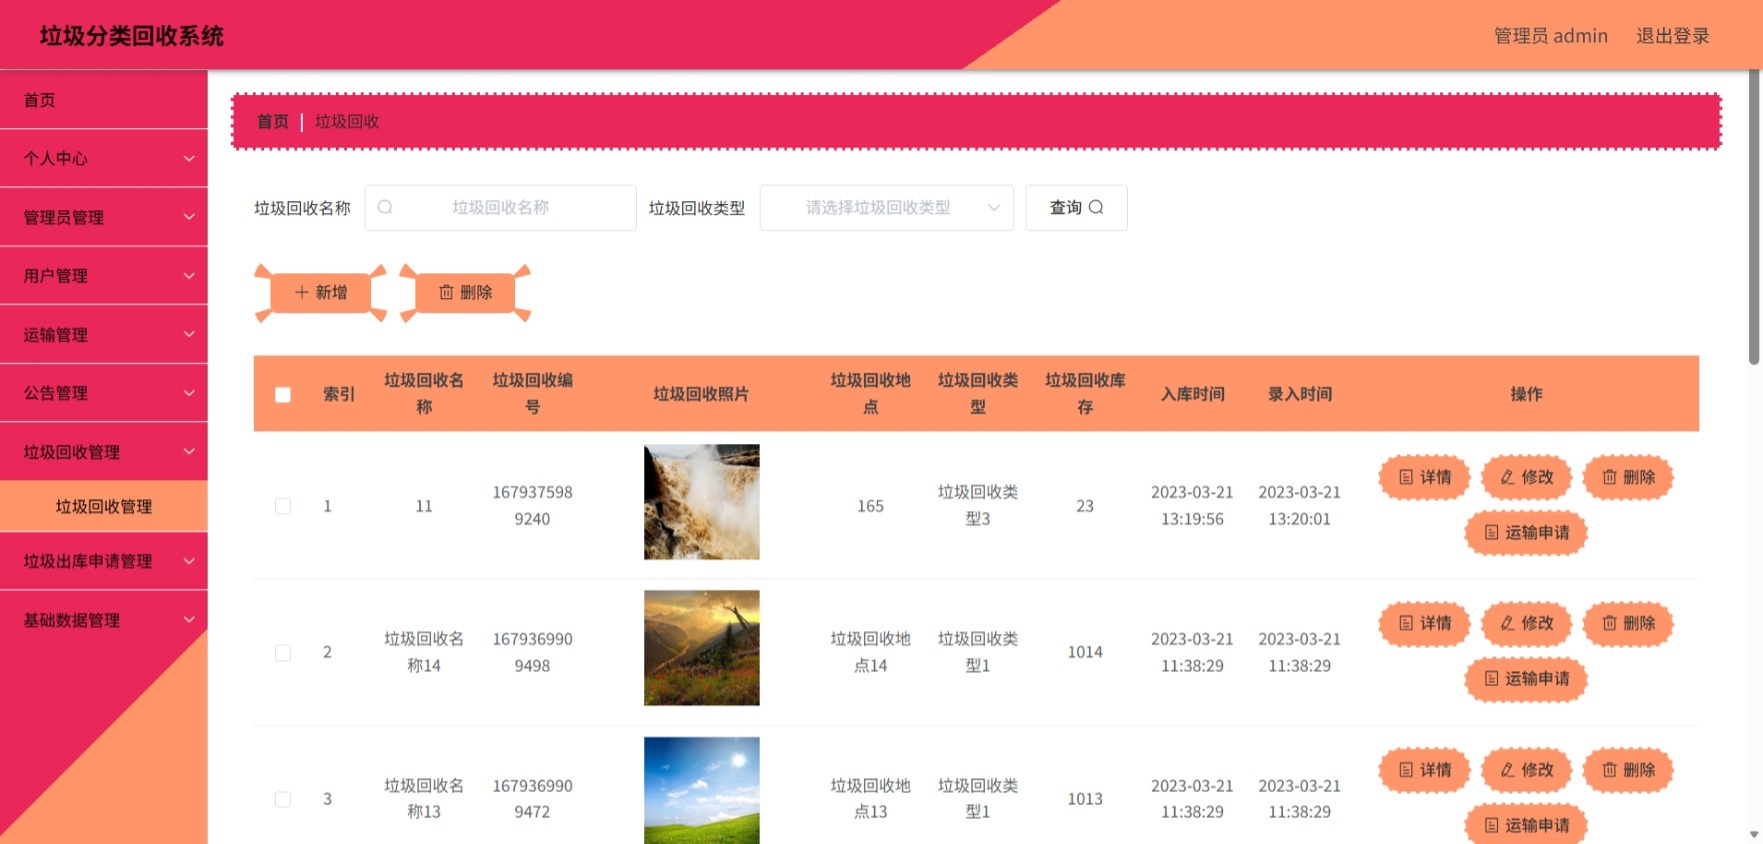Click the 查询 search button
The width and height of the screenshot is (1763, 844).
(1076, 208)
